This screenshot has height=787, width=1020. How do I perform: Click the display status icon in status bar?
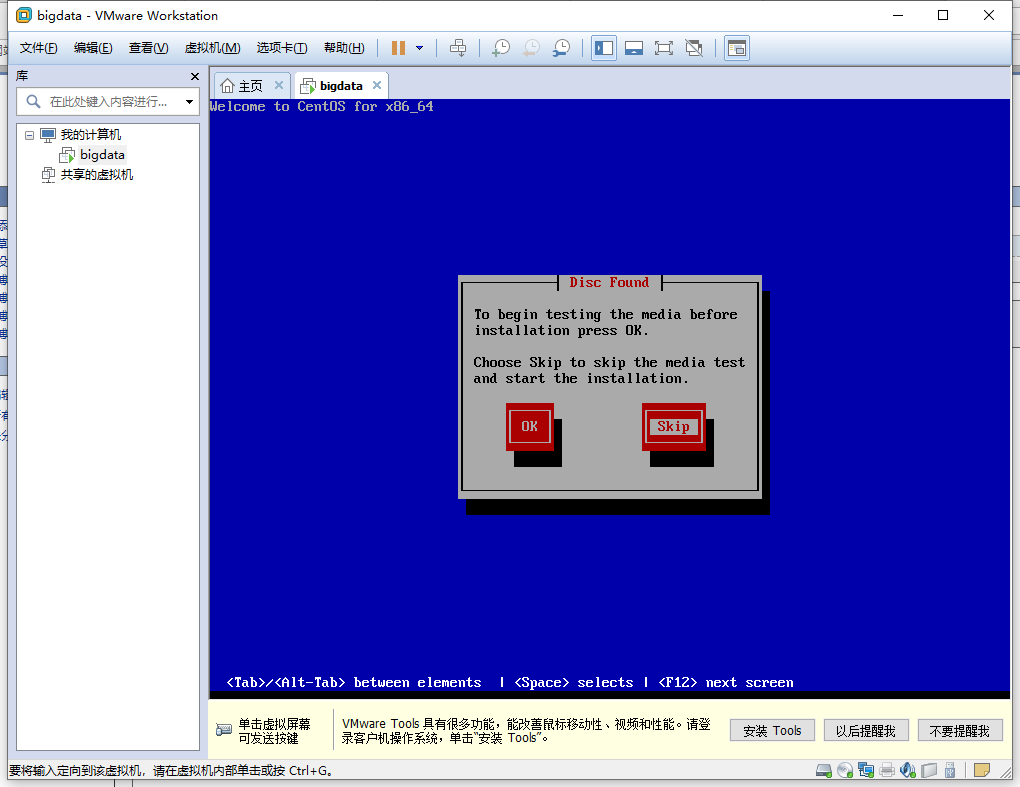[929, 771]
